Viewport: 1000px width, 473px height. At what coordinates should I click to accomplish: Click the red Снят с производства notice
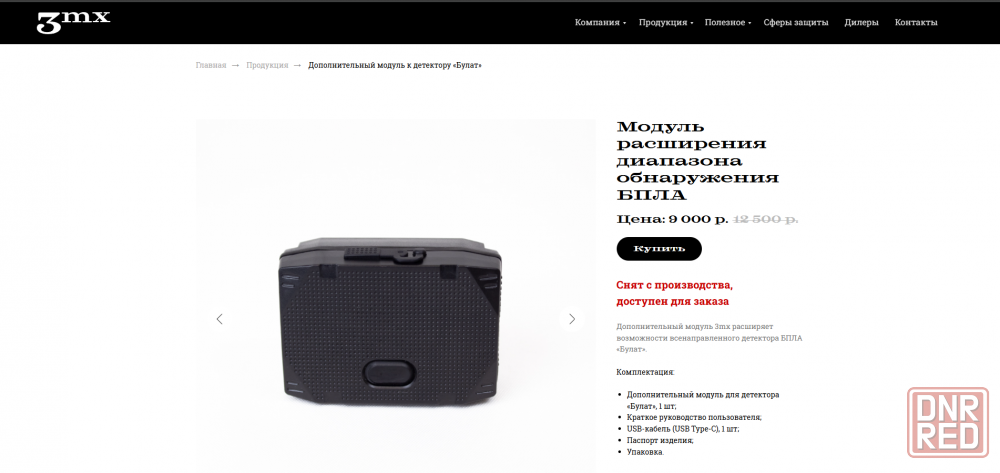pos(673,293)
